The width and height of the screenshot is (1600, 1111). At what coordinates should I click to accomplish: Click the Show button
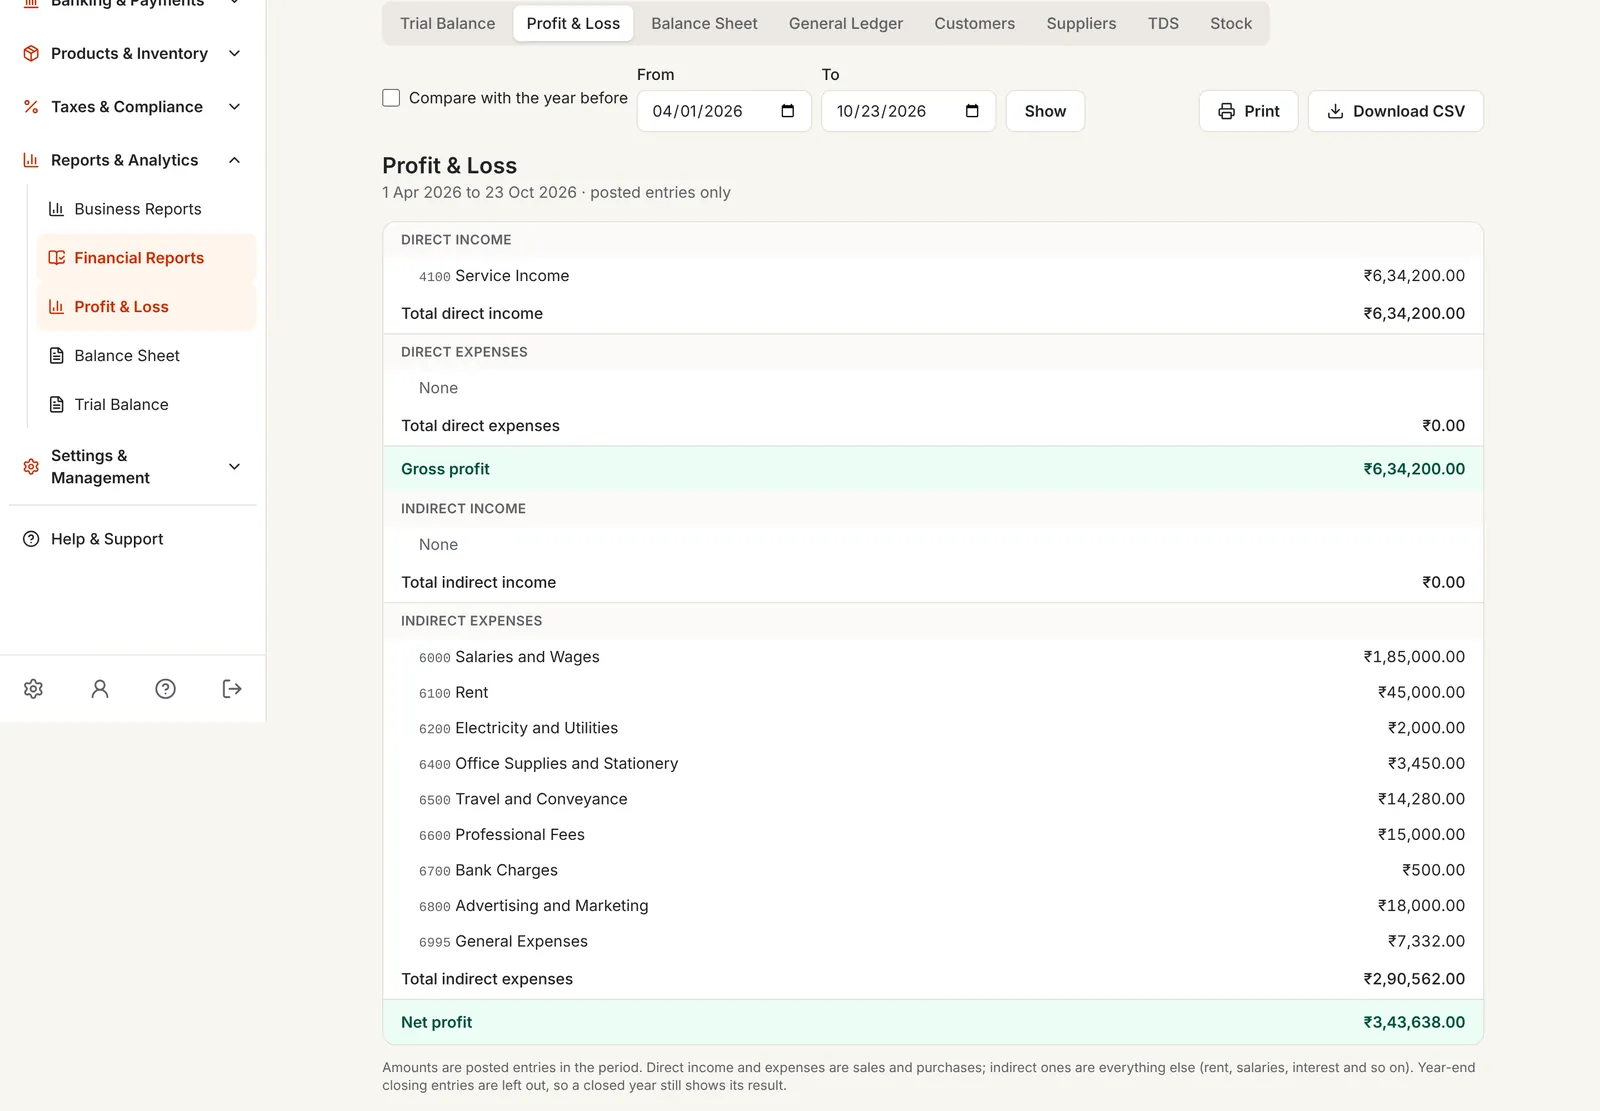pos(1045,111)
